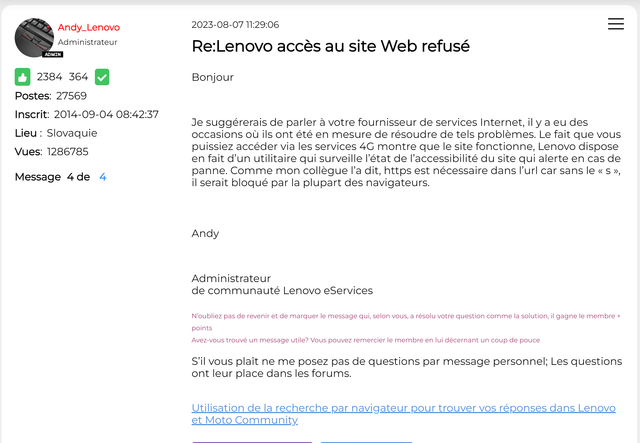640x443 pixels.
Task: Click the green checkmark solutions icon
Action: pos(102,77)
